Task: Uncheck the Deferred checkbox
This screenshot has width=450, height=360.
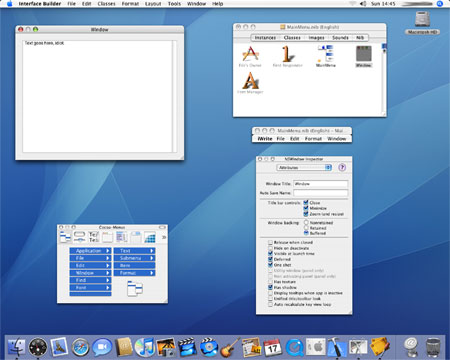Action: [270, 259]
